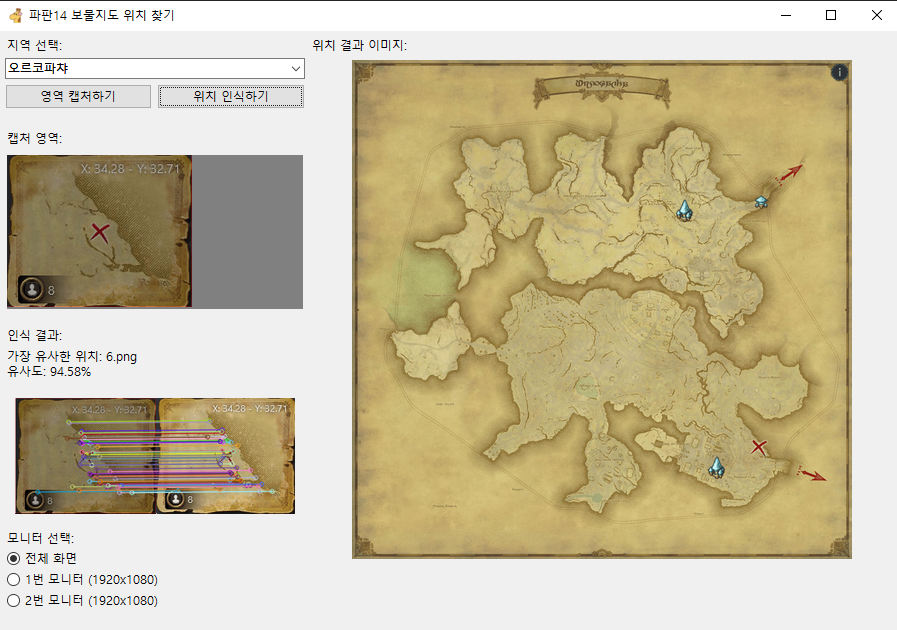Screen dimensions: 897x630
Task: Open the 지역 선택 region dropdown
Action: (x=154, y=68)
